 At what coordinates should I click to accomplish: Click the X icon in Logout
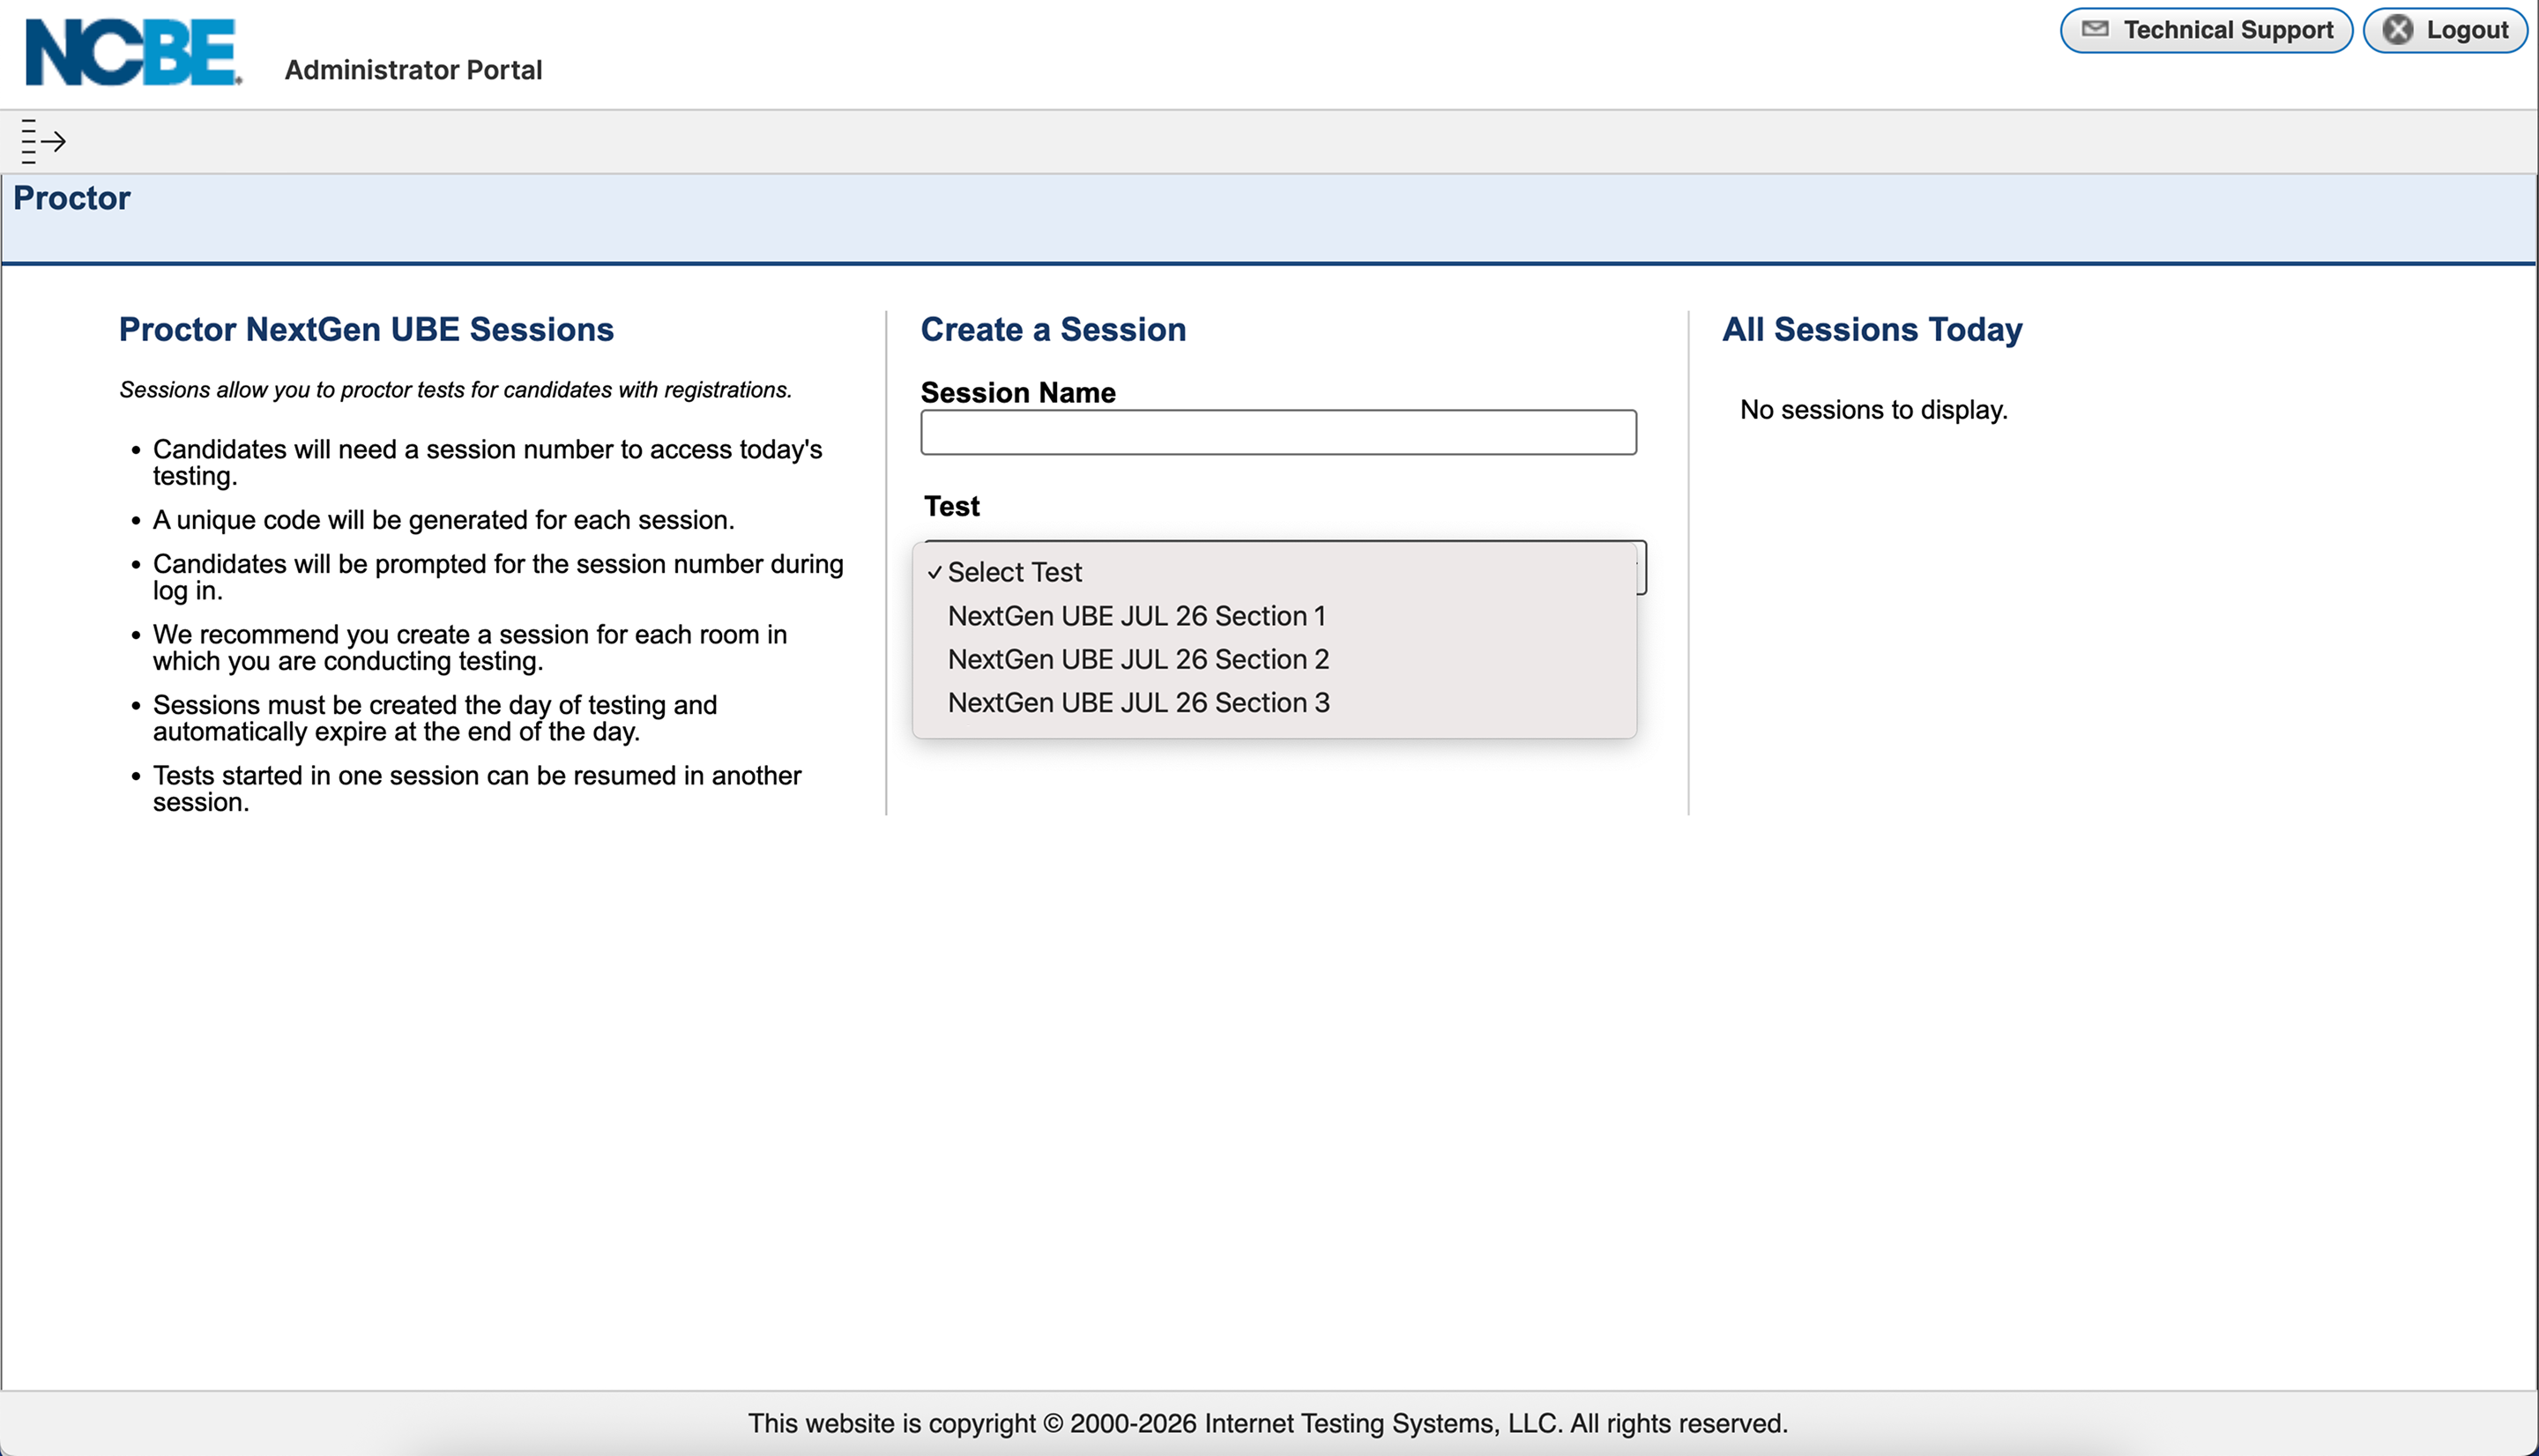coord(2398,30)
